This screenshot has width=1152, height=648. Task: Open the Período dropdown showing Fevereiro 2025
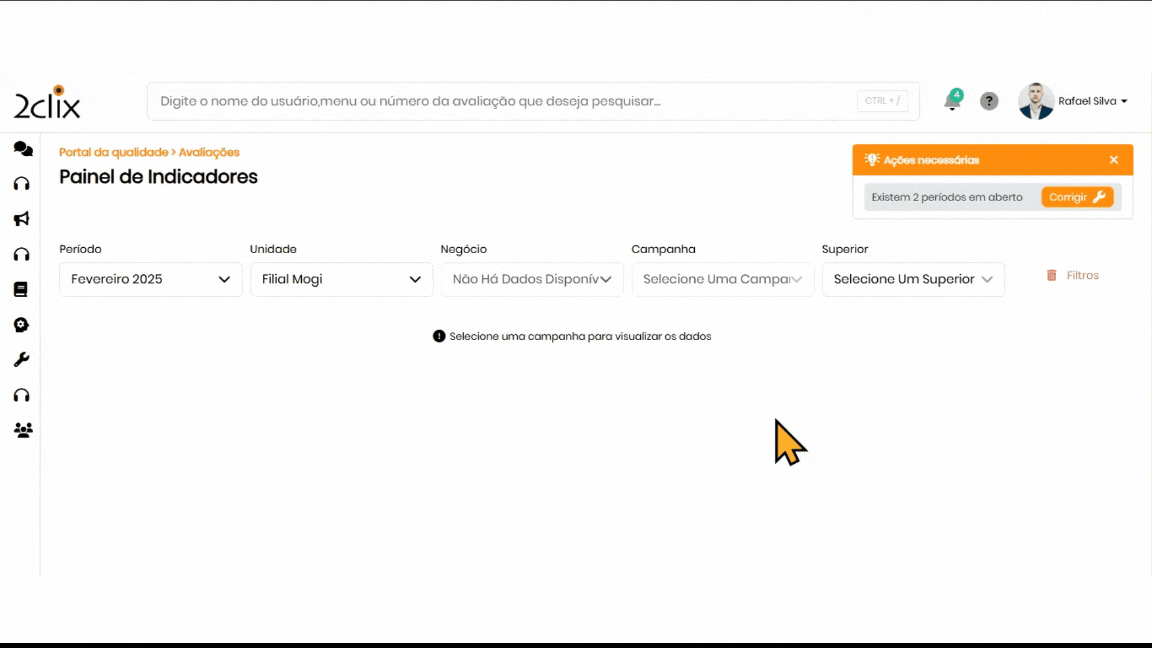pos(151,280)
